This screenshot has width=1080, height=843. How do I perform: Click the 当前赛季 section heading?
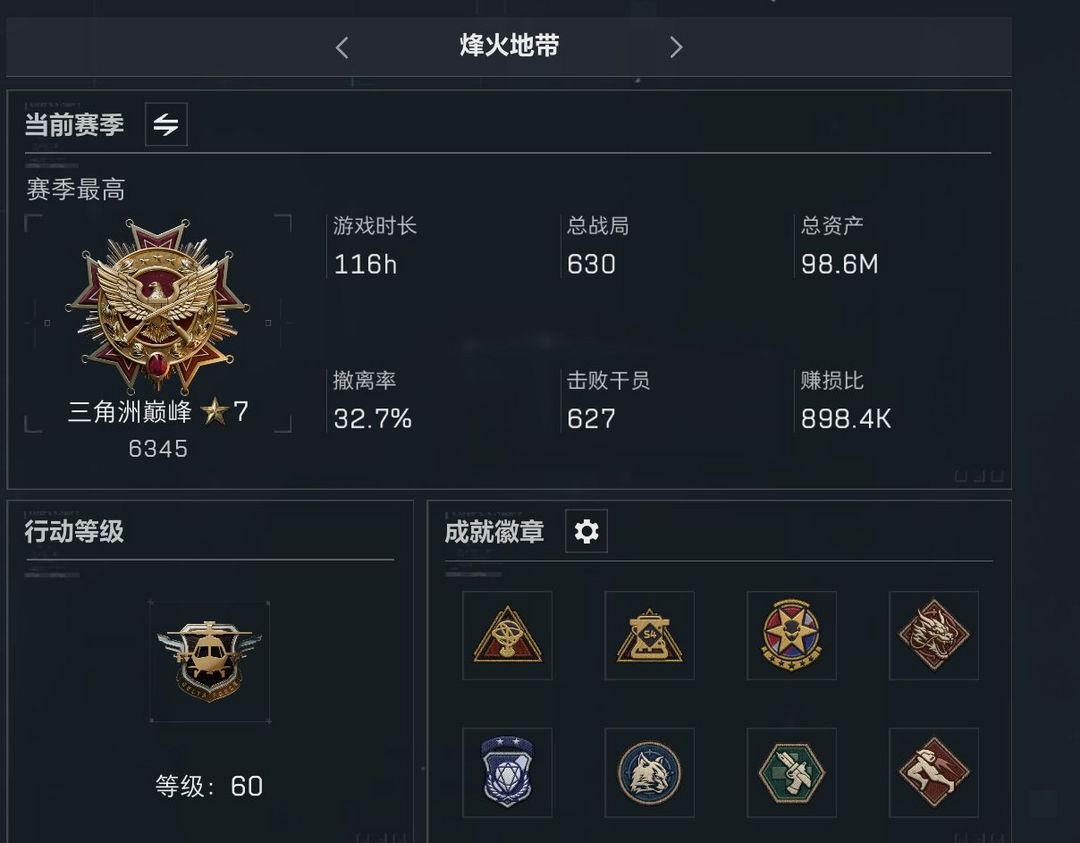click(74, 125)
